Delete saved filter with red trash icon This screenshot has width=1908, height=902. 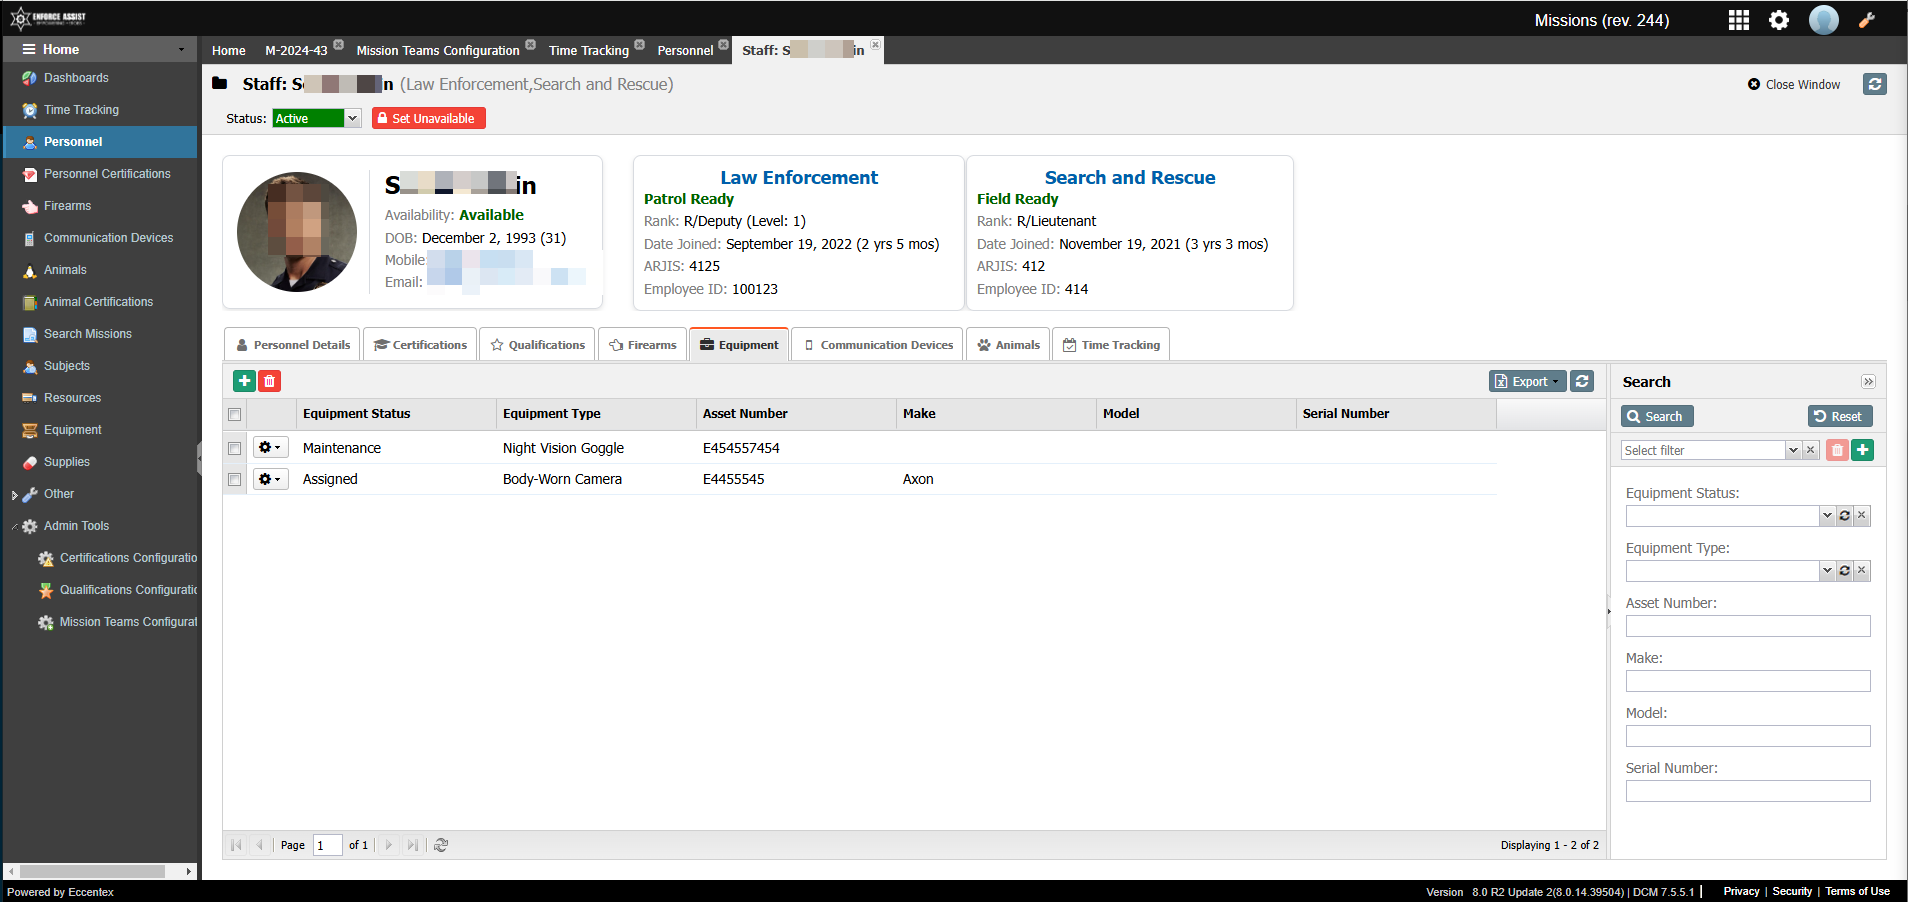pos(1837,450)
